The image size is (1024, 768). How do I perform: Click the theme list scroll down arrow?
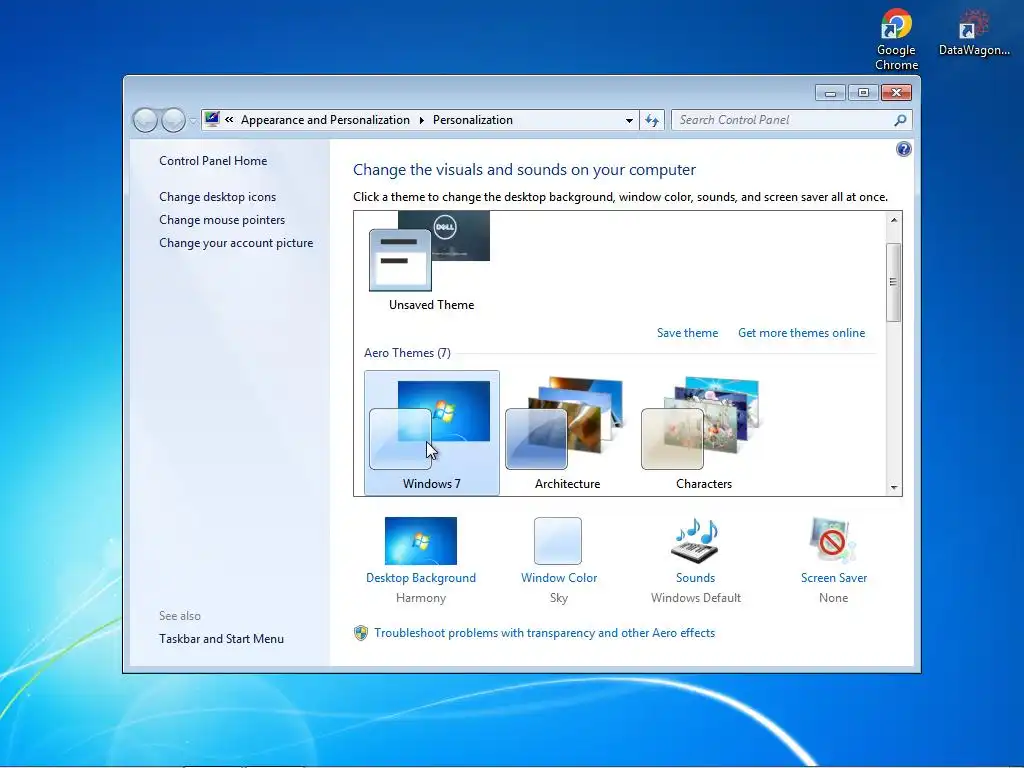pyautogui.click(x=894, y=488)
